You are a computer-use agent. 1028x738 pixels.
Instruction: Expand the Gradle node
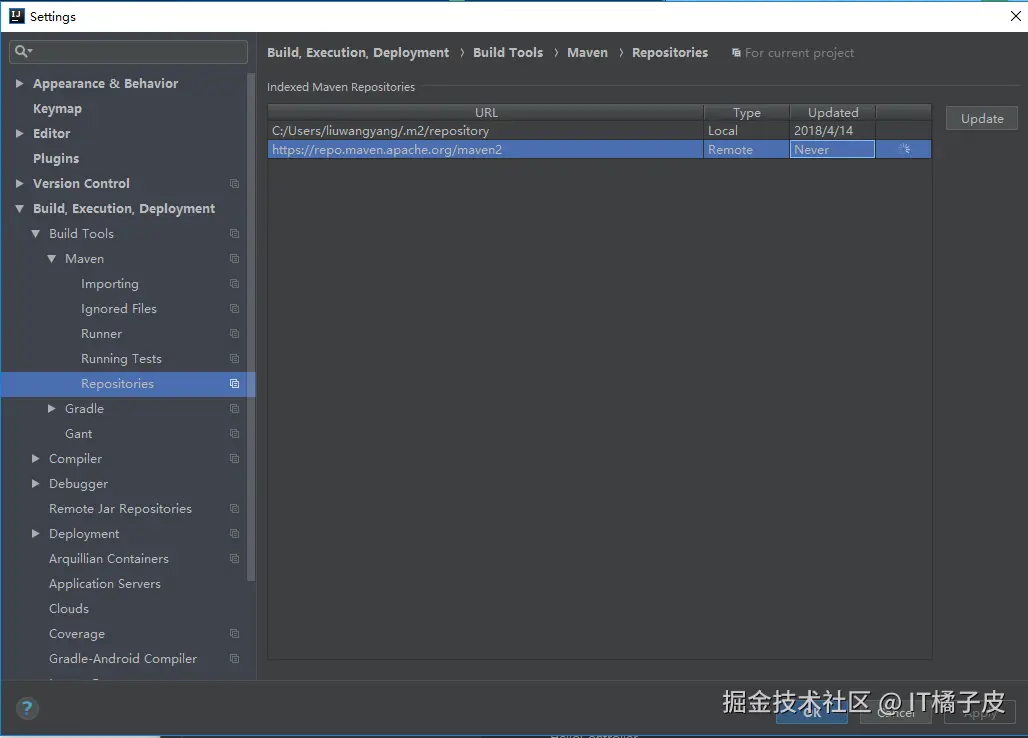tap(52, 408)
